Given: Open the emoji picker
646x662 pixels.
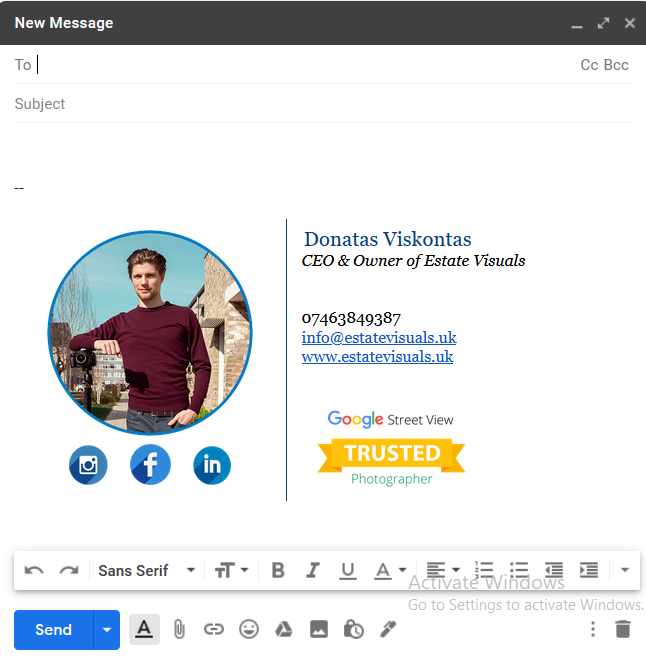Looking at the screenshot, I should (249, 629).
